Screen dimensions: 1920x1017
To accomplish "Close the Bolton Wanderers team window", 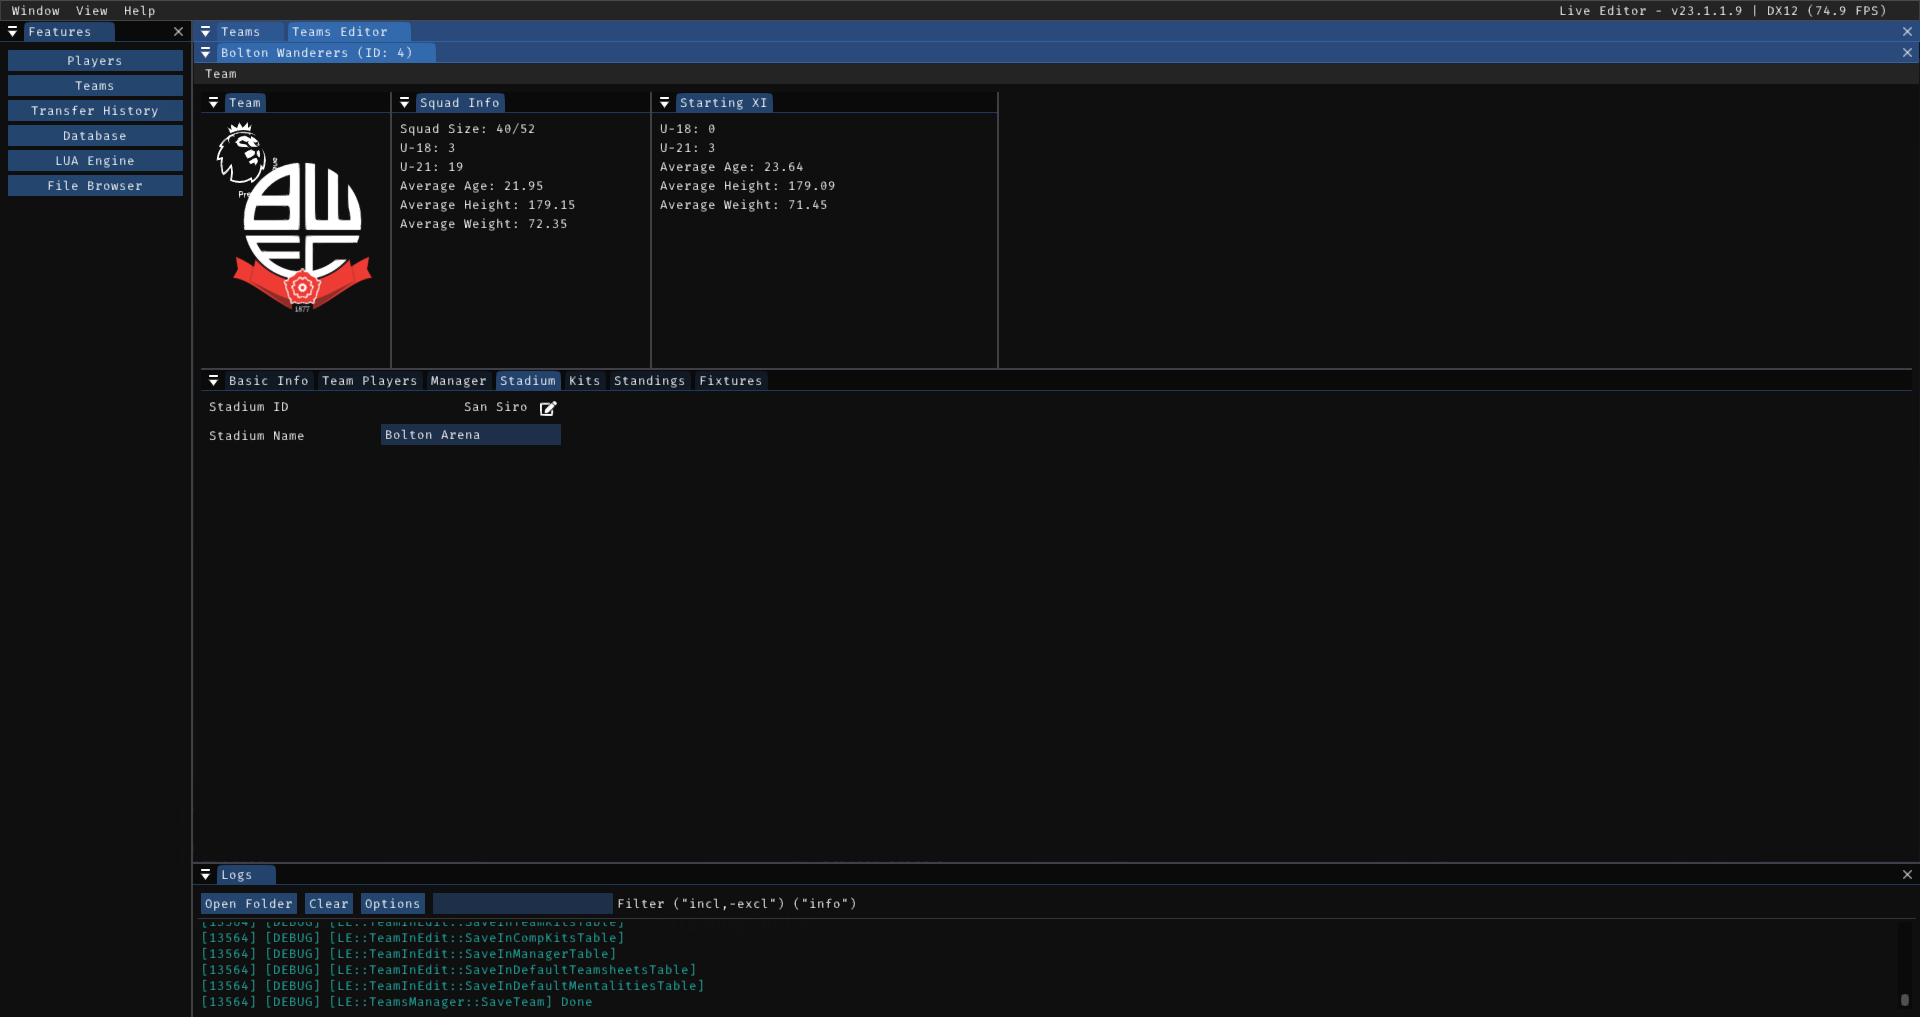I will 1907,53.
